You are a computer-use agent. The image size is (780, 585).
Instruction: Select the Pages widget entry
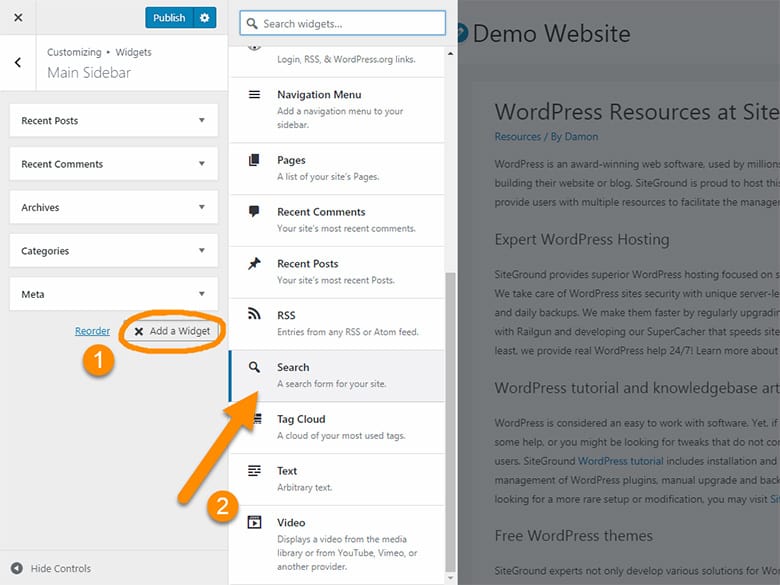(337, 169)
